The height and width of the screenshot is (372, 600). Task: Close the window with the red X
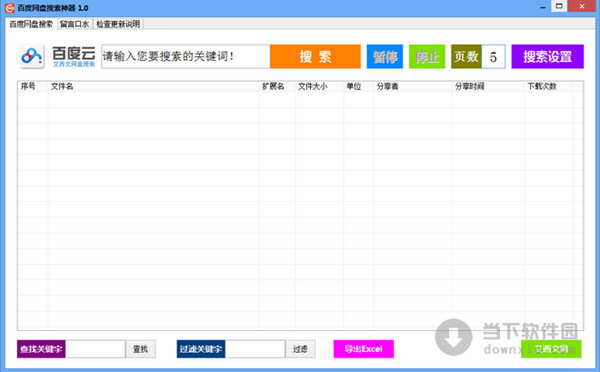tap(582, 6)
